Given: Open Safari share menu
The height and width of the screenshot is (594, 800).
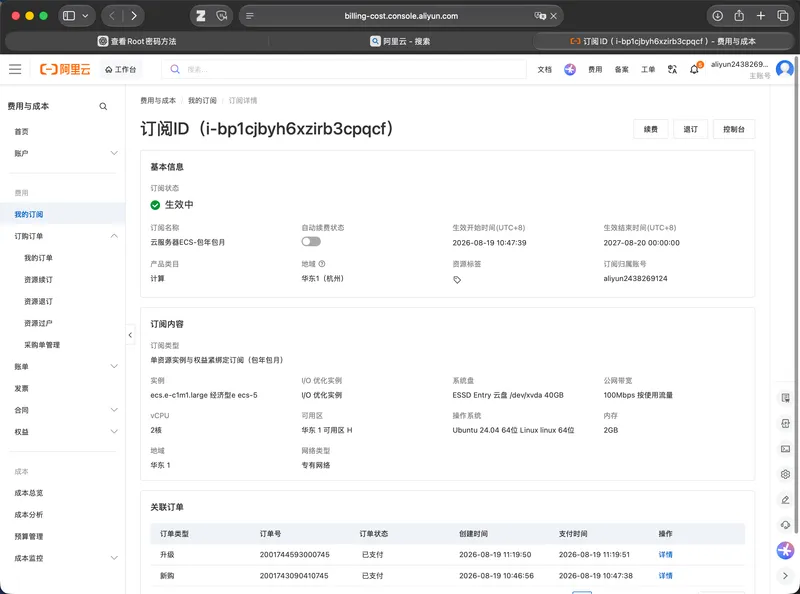Looking at the screenshot, I should 739,16.
